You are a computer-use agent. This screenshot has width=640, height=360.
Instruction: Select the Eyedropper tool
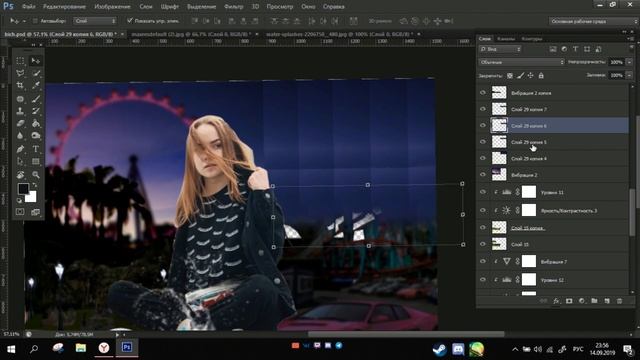point(36,86)
